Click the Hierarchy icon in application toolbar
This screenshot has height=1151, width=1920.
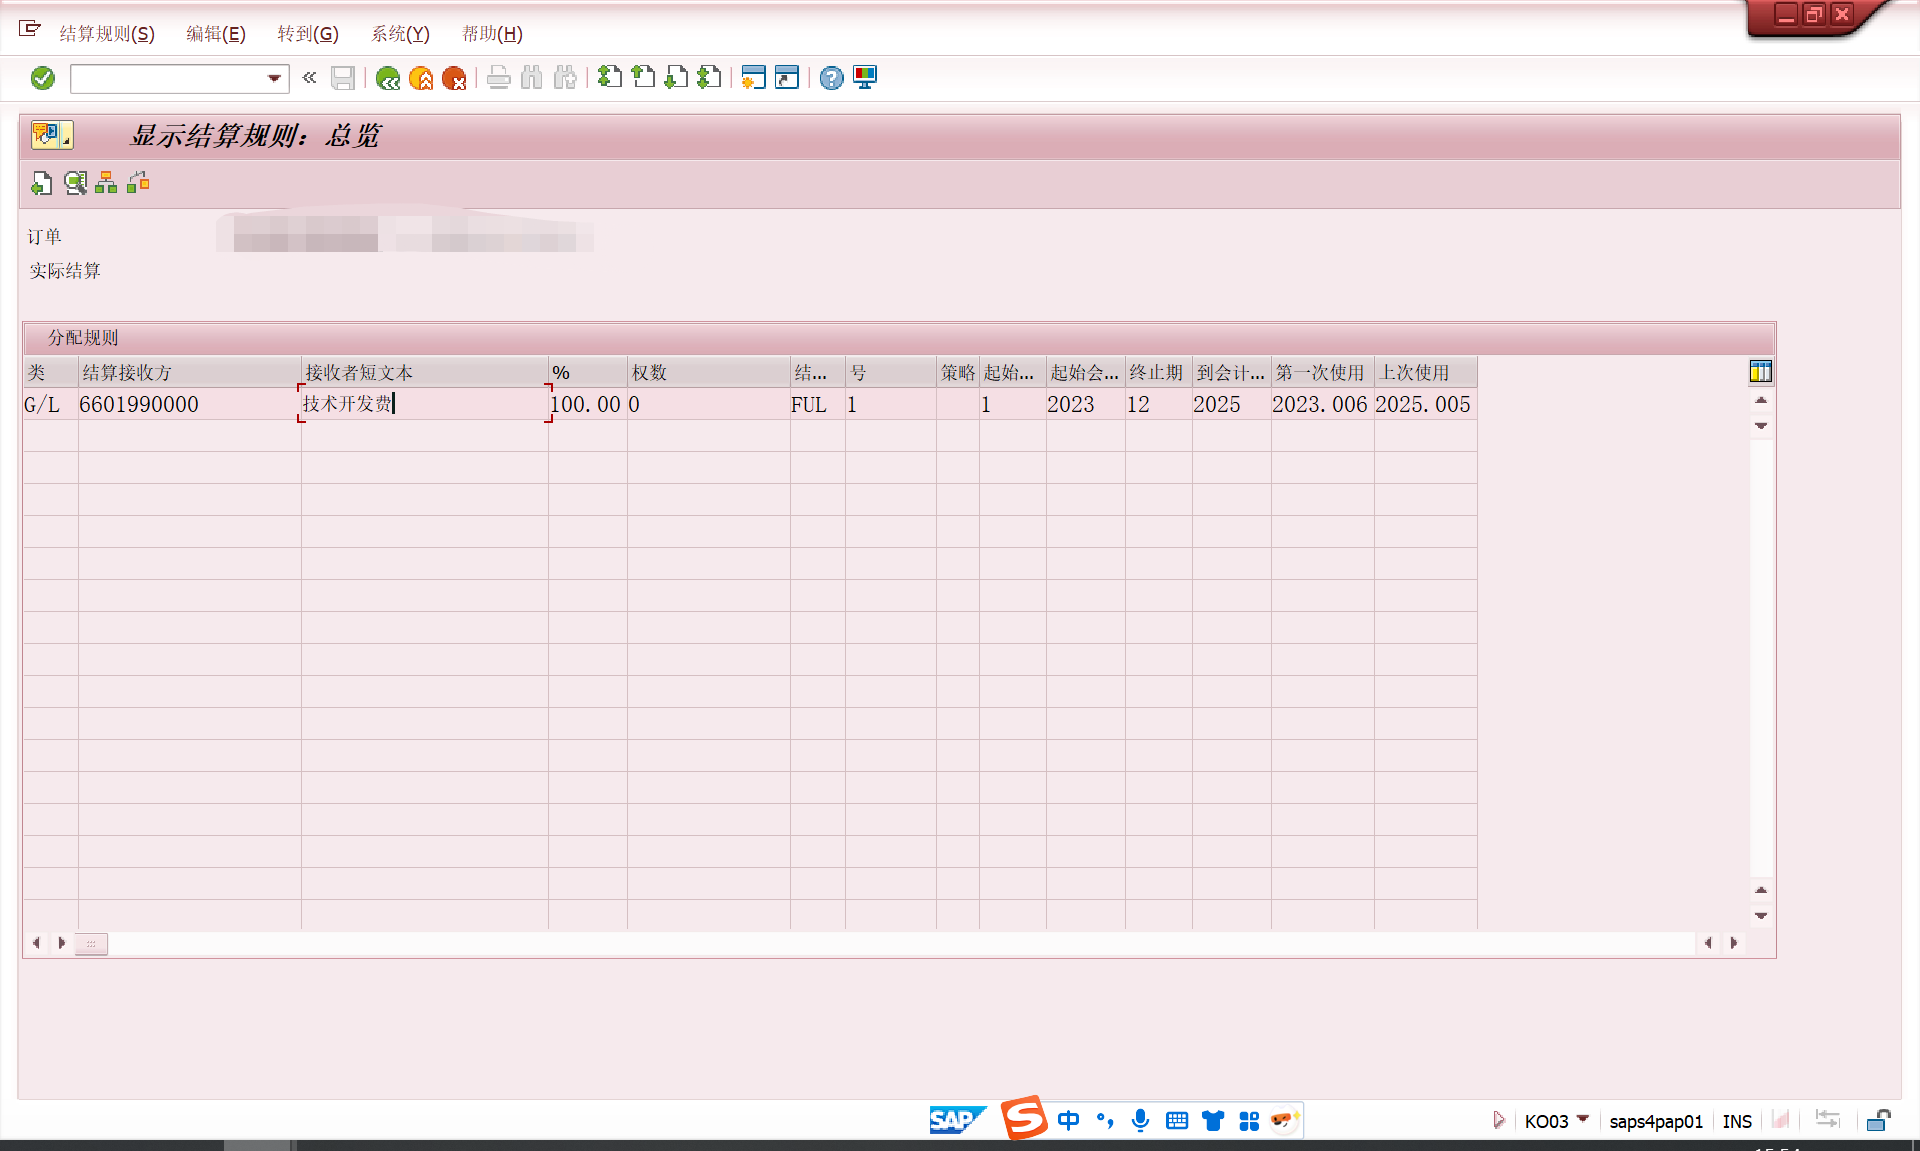pyautogui.click(x=106, y=183)
